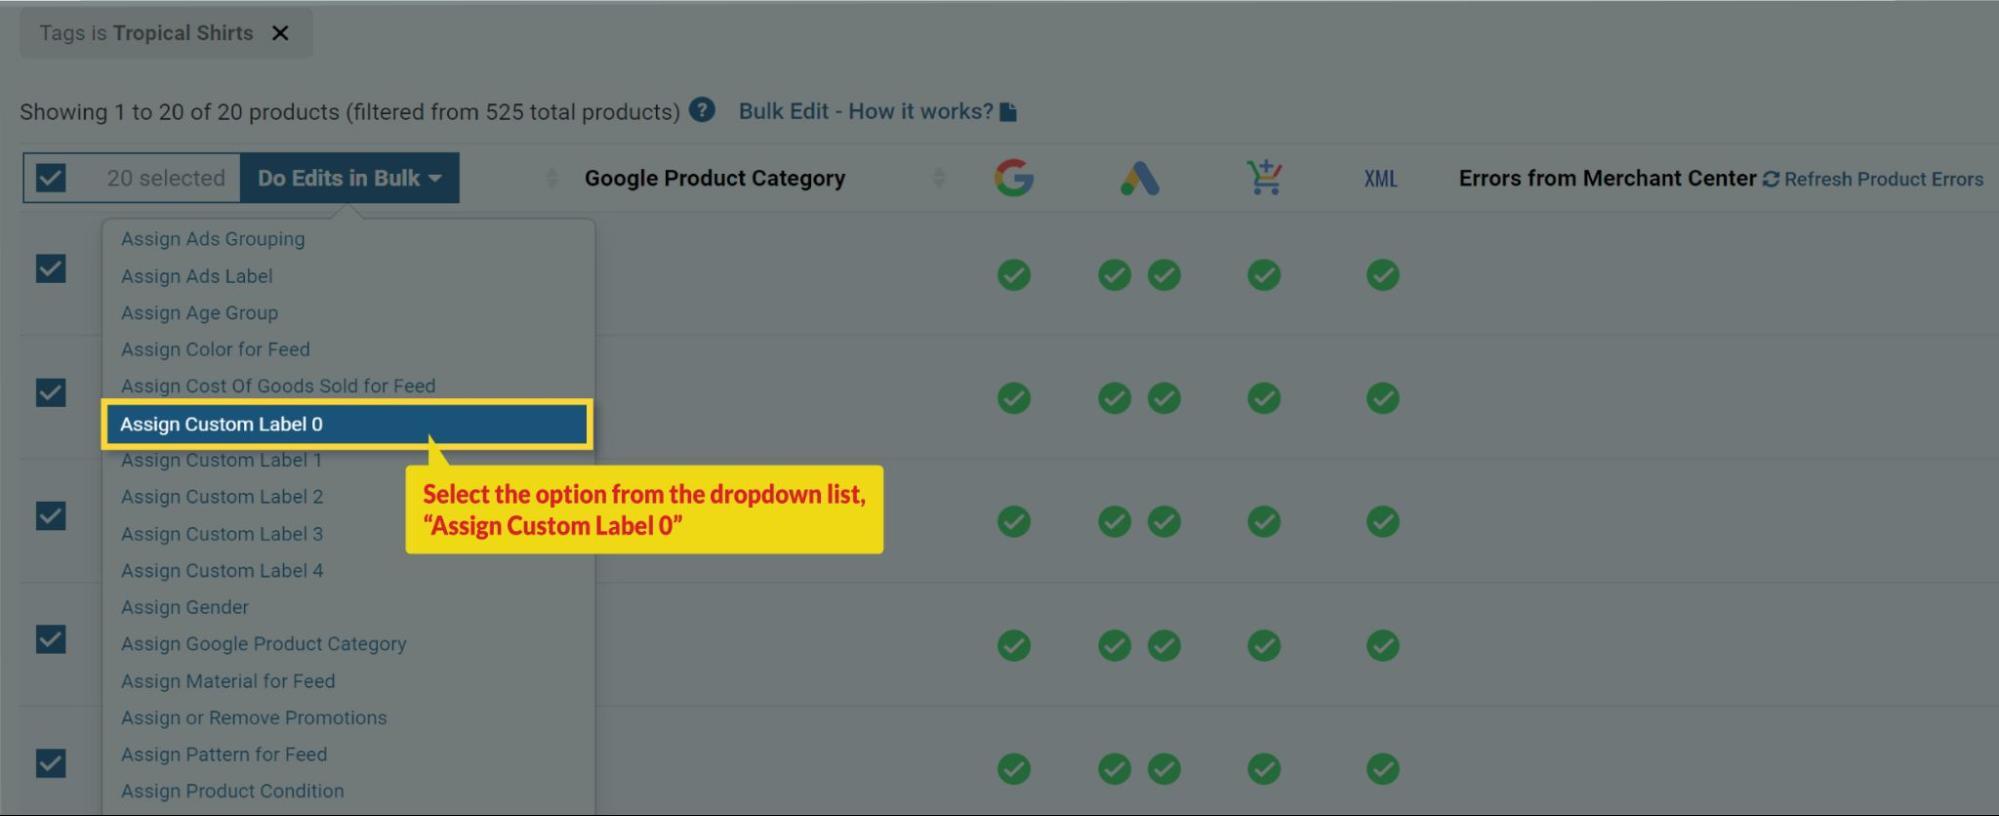Choose Assign Google Product Category option
Viewport: 1999px width, 816px height.
[x=263, y=644]
